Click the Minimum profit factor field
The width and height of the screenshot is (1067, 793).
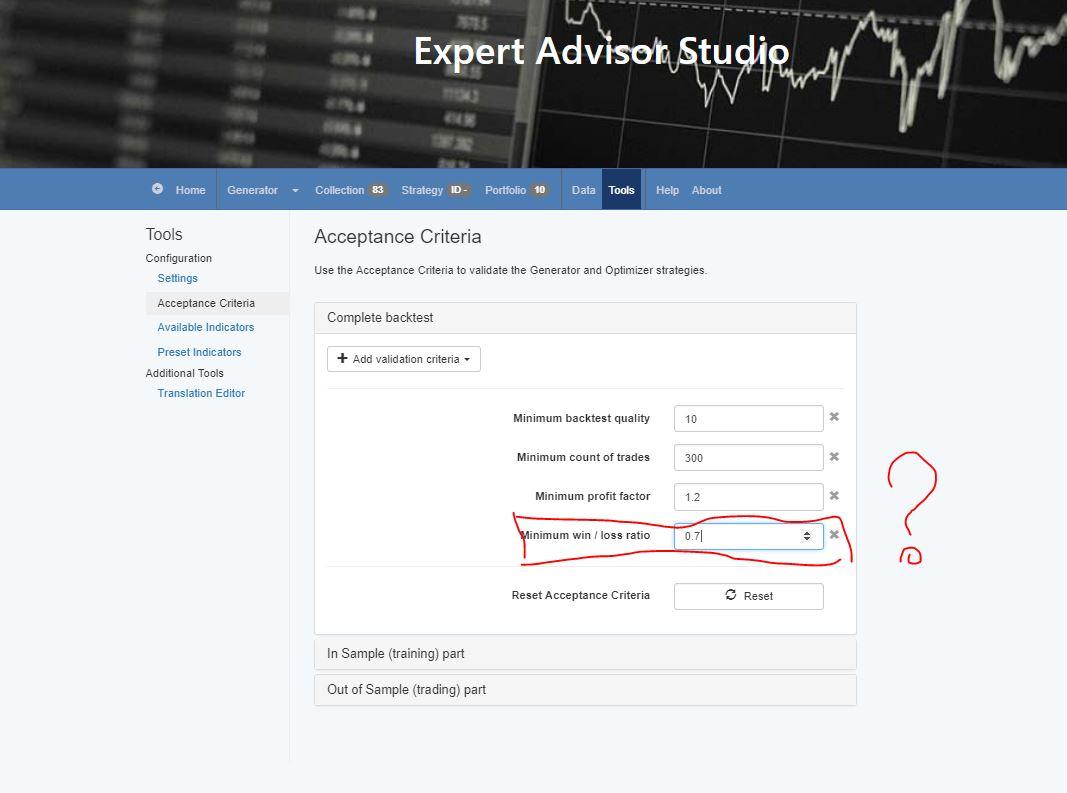(749, 497)
